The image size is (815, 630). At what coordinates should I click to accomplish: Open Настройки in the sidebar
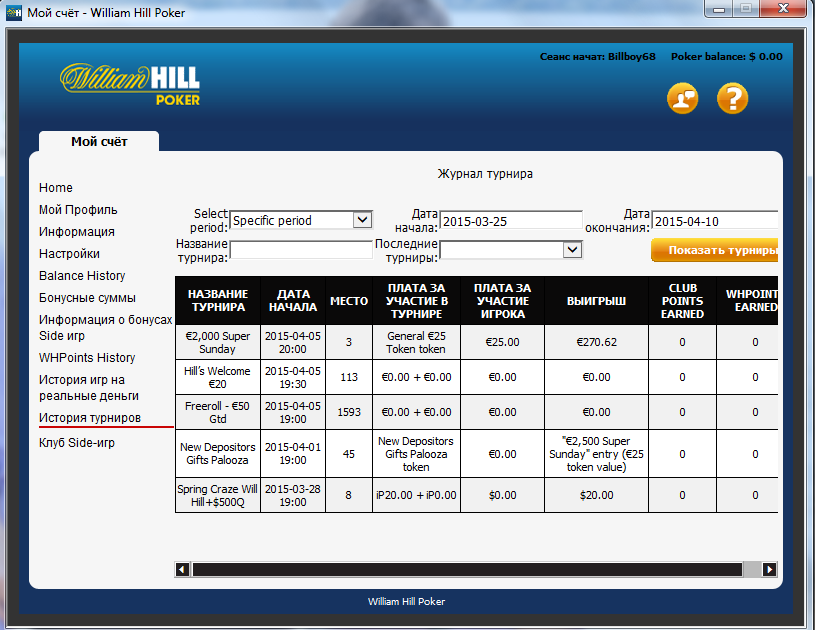[x=69, y=254]
